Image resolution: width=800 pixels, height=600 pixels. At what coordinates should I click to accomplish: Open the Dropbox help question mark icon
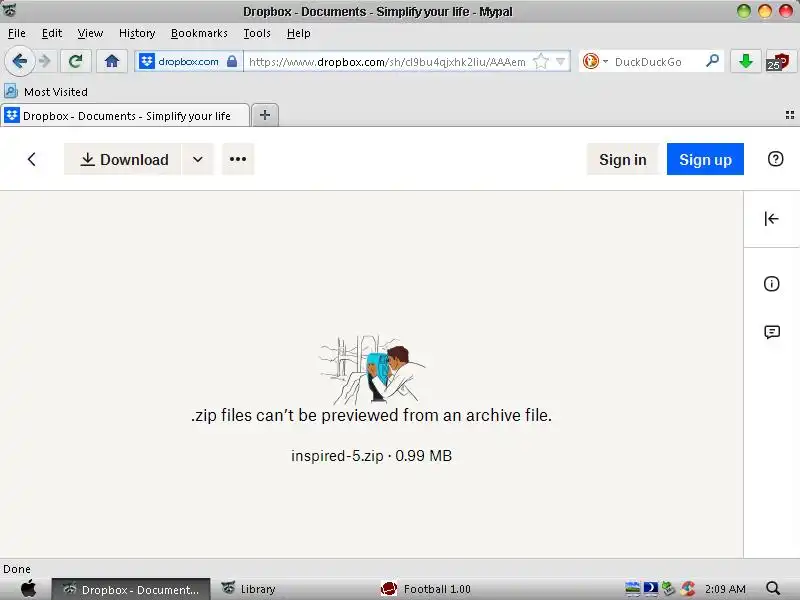point(776,159)
